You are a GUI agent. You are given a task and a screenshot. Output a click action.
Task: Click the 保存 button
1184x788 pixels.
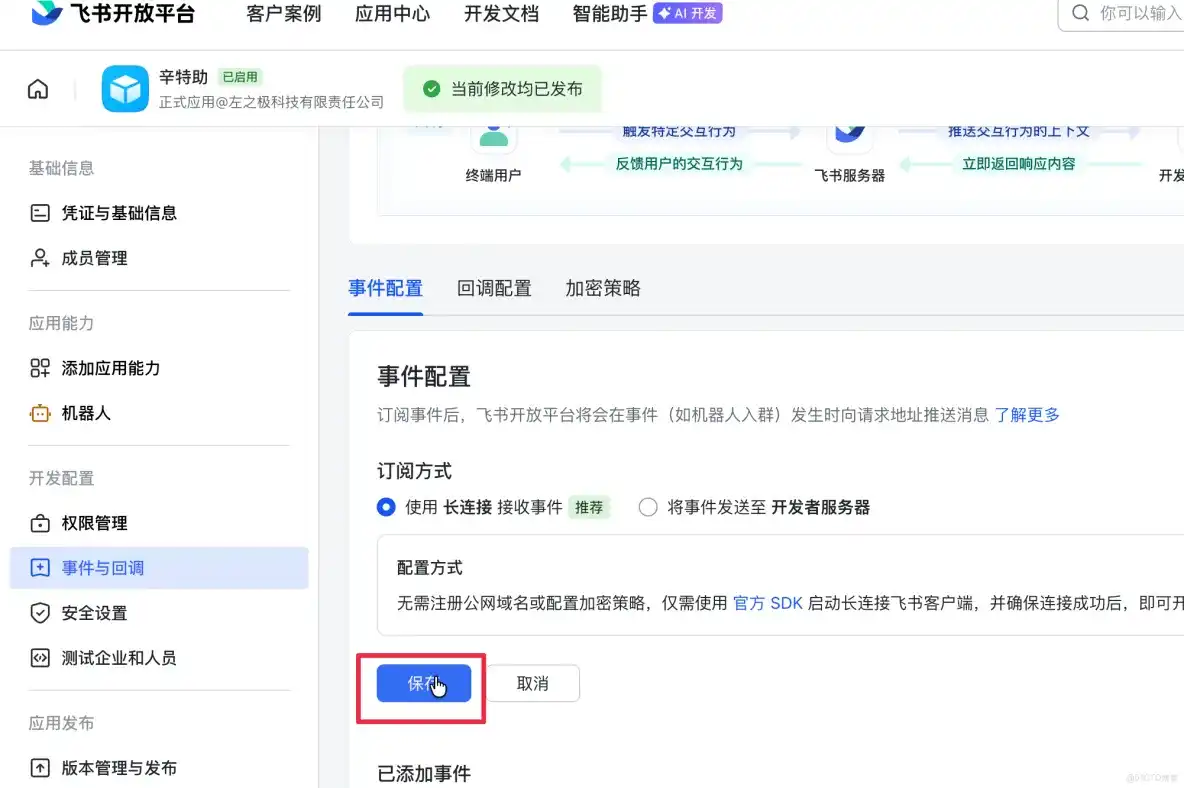tap(421, 683)
